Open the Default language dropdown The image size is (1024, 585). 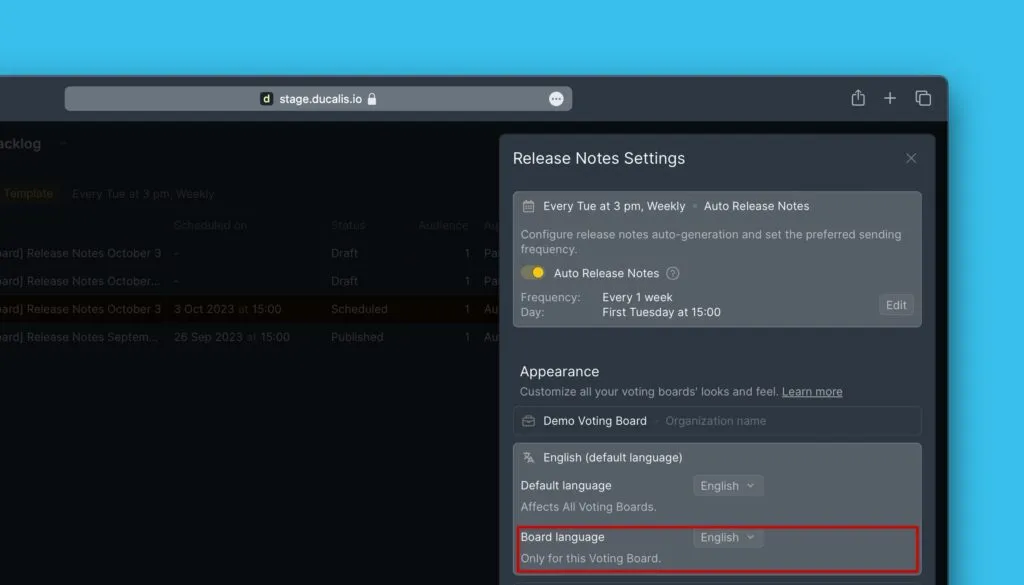[728, 486]
